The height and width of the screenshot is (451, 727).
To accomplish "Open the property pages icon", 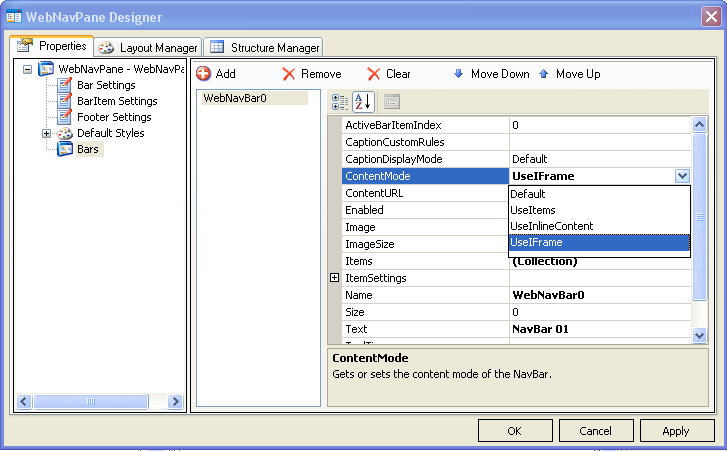I will point(392,102).
